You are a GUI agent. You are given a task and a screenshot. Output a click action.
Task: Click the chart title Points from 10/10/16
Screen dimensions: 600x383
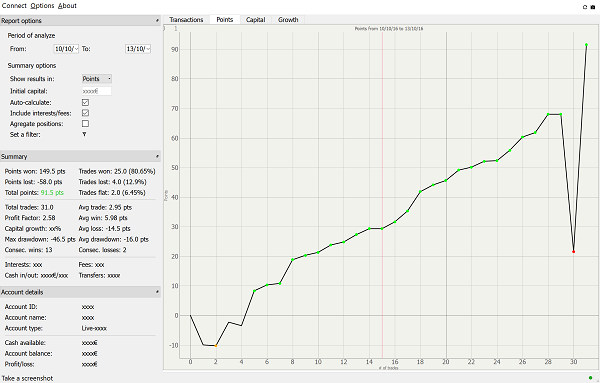389,28
